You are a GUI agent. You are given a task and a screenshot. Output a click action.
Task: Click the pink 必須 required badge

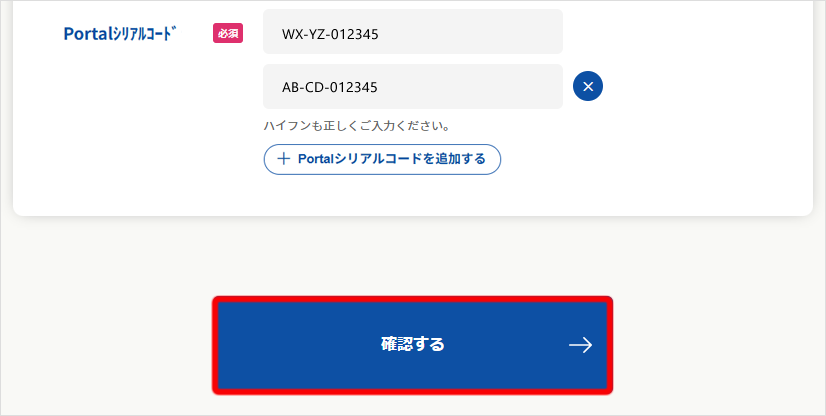(x=228, y=33)
